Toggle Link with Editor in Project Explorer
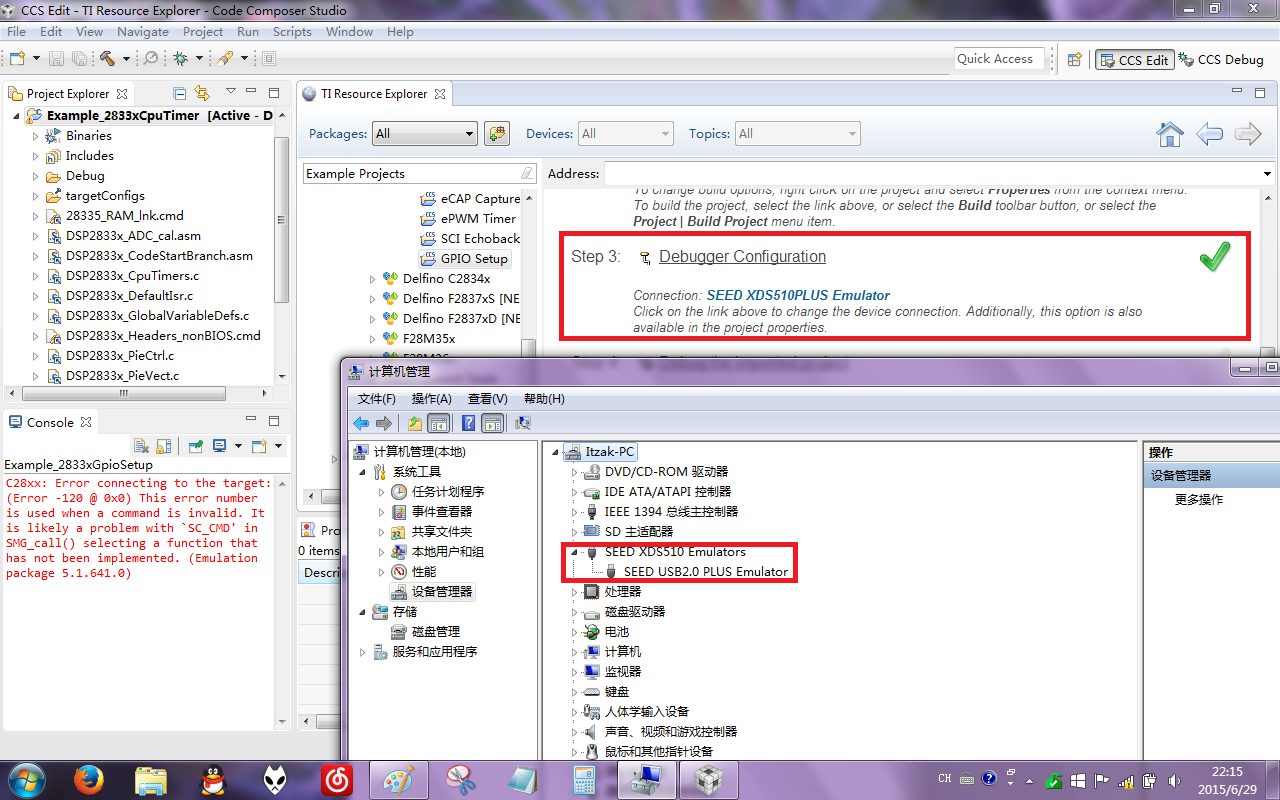This screenshot has height=800, width=1280. pos(202,94)
